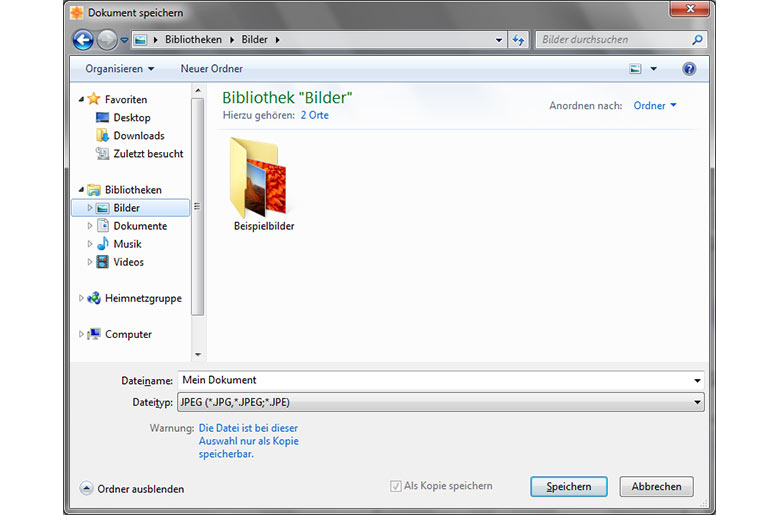This screenshot has width=780, height=515.
Task: Click Bilder in the address breadcrumb
Action: click(x=254, y=39)
